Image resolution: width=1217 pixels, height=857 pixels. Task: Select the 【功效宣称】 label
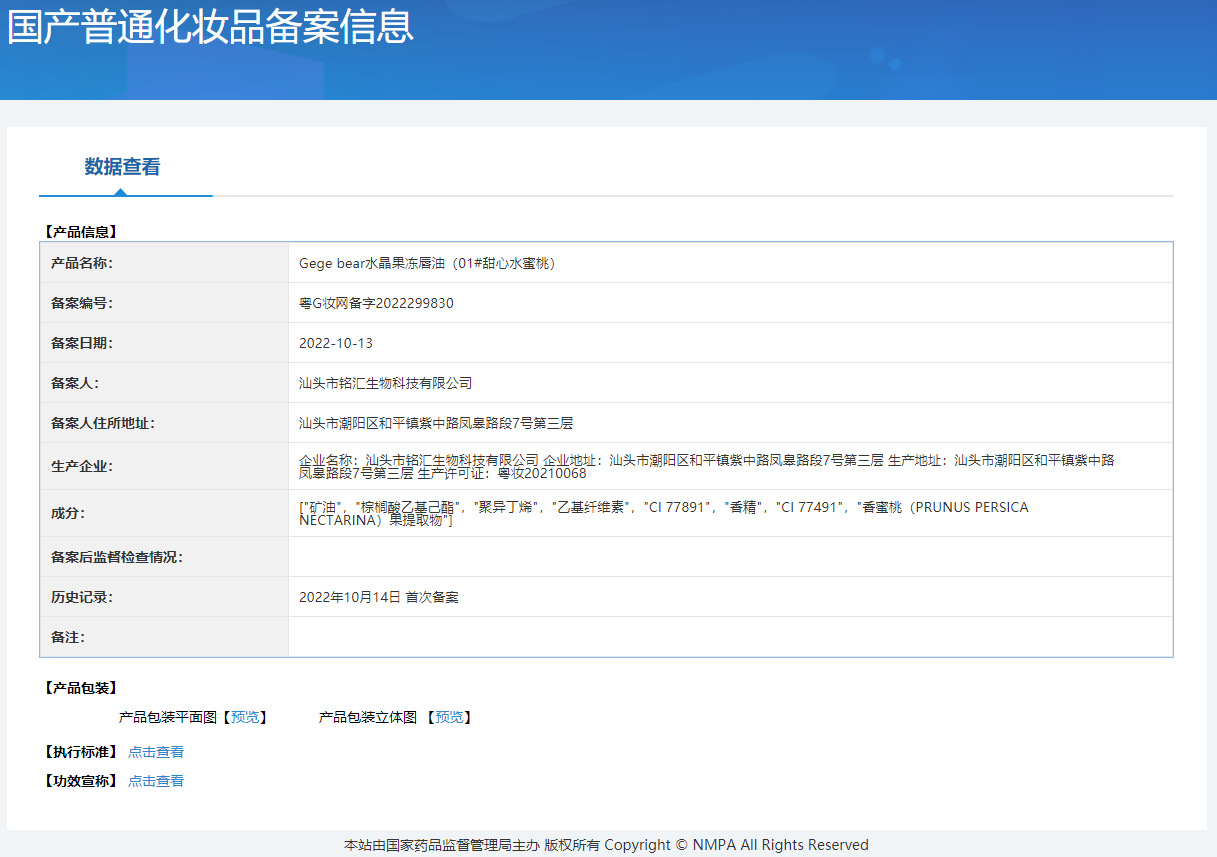tap(82, 781)
